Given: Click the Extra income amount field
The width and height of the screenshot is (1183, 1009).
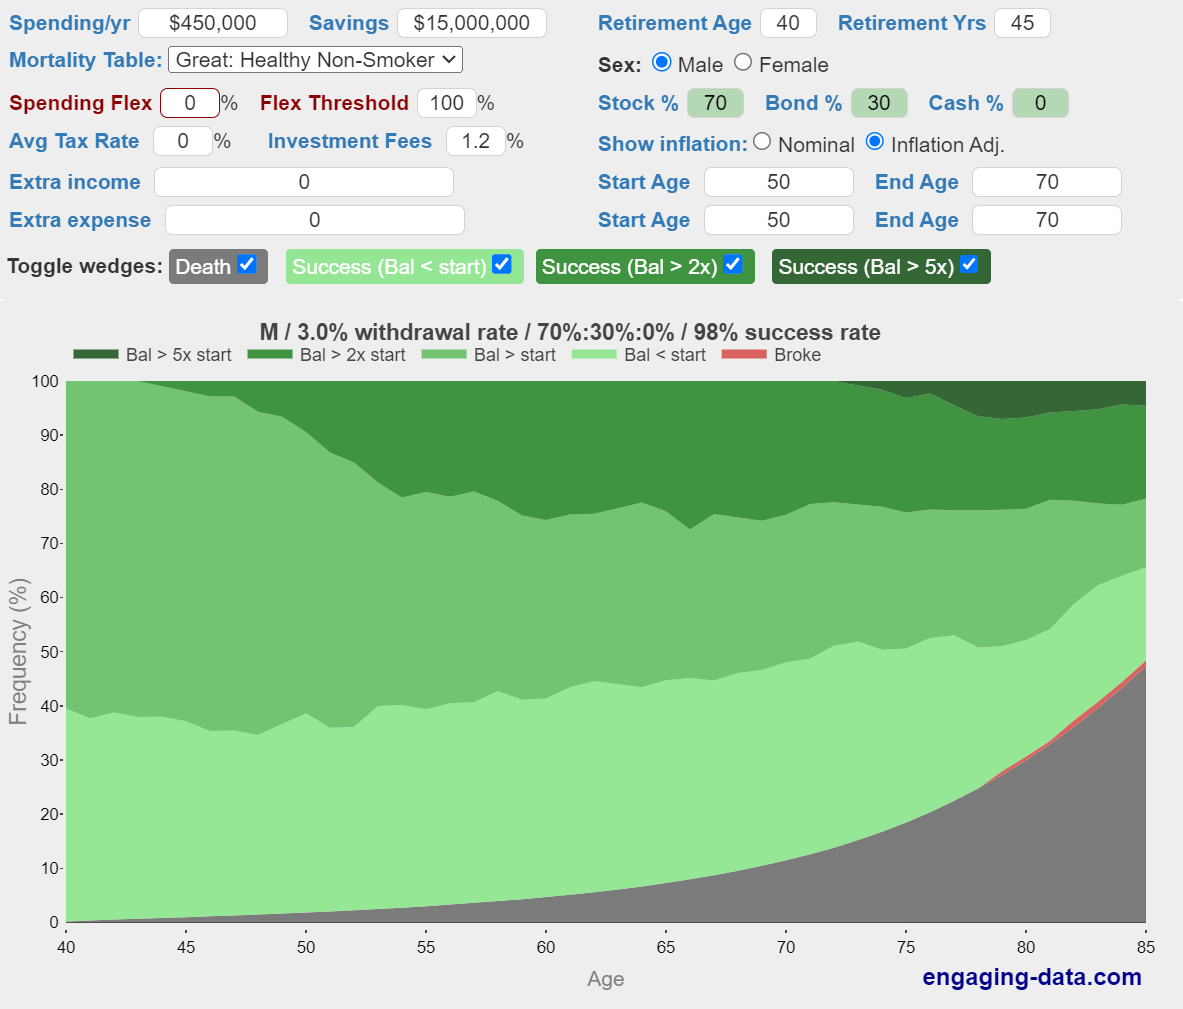Looking at the screenshot, I should tap(304, 182).
